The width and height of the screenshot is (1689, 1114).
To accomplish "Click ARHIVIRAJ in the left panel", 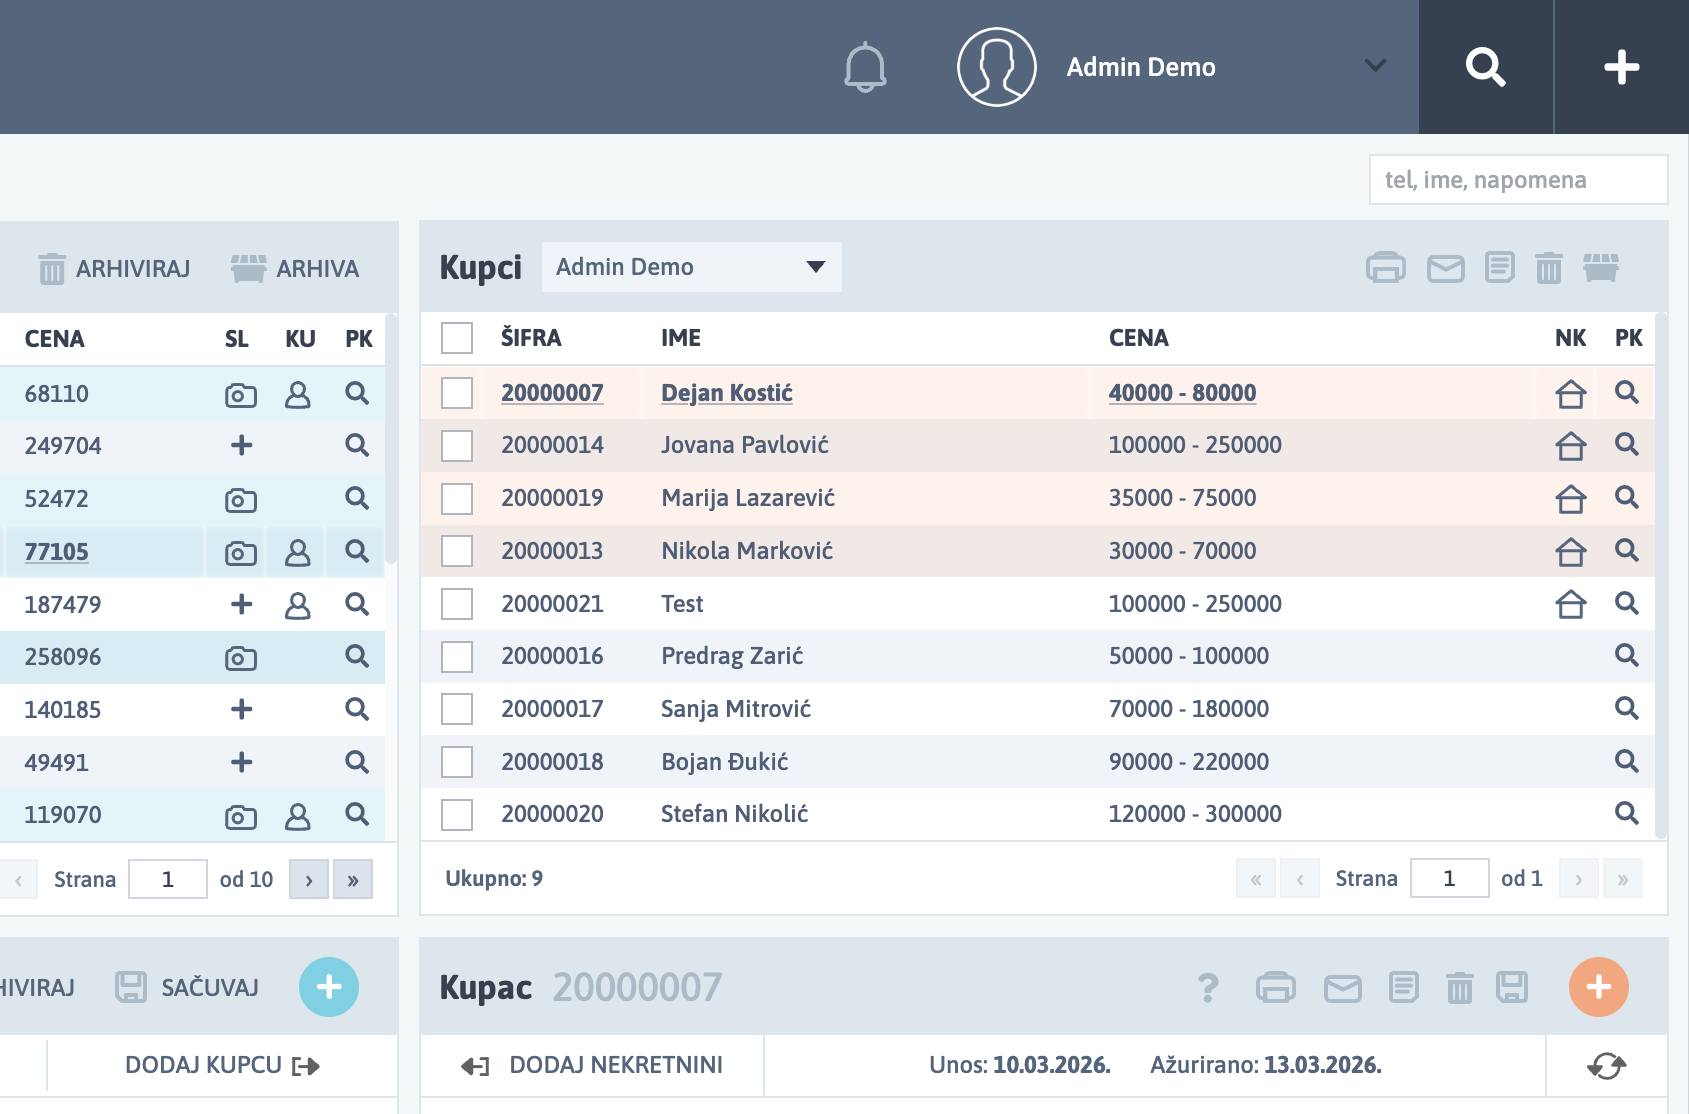I will (114, 269).
